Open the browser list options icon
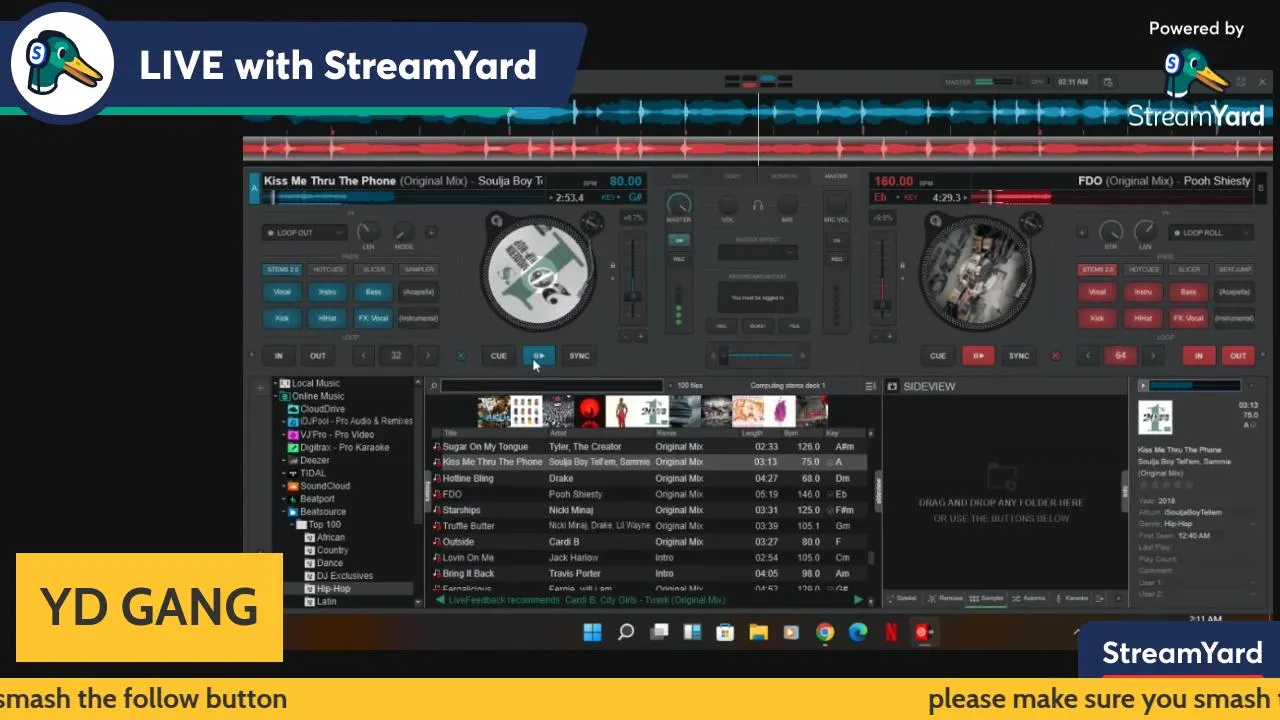This screenshot has width=1280, height=720. (x=870, y=386)
